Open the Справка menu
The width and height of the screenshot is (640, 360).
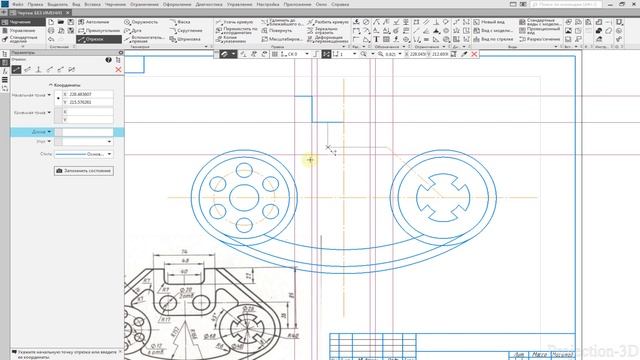(340, 4)
